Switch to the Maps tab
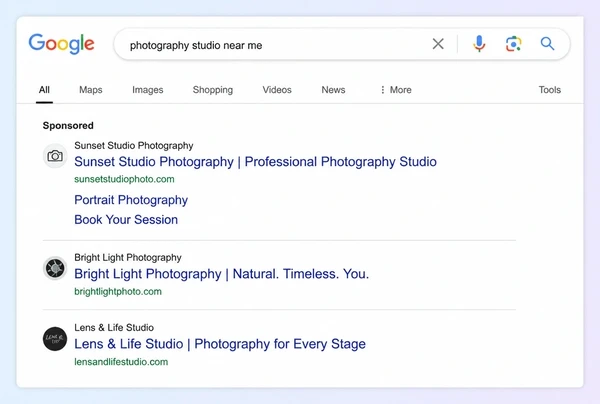This screenshot has height=404, width=600. pyautogui.click(x=91, y=90)
